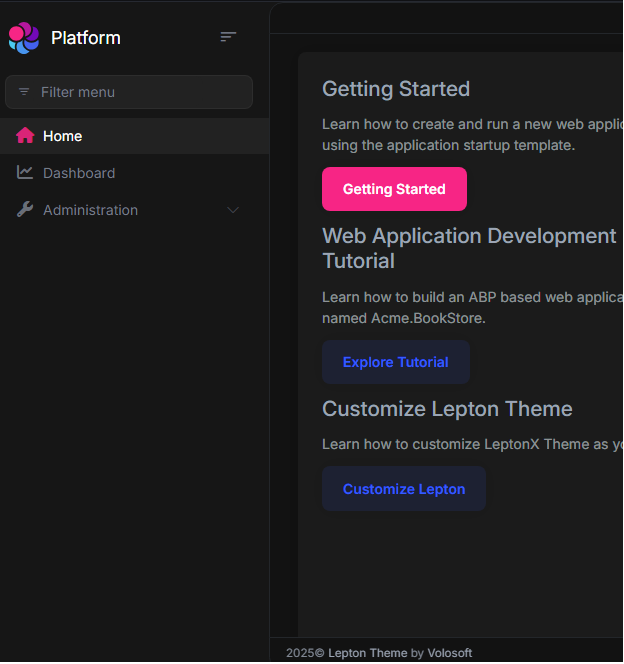Click the Customize Lepton button
The height and width of the screenshot is (664, 624).
click(x=403, y=489)
